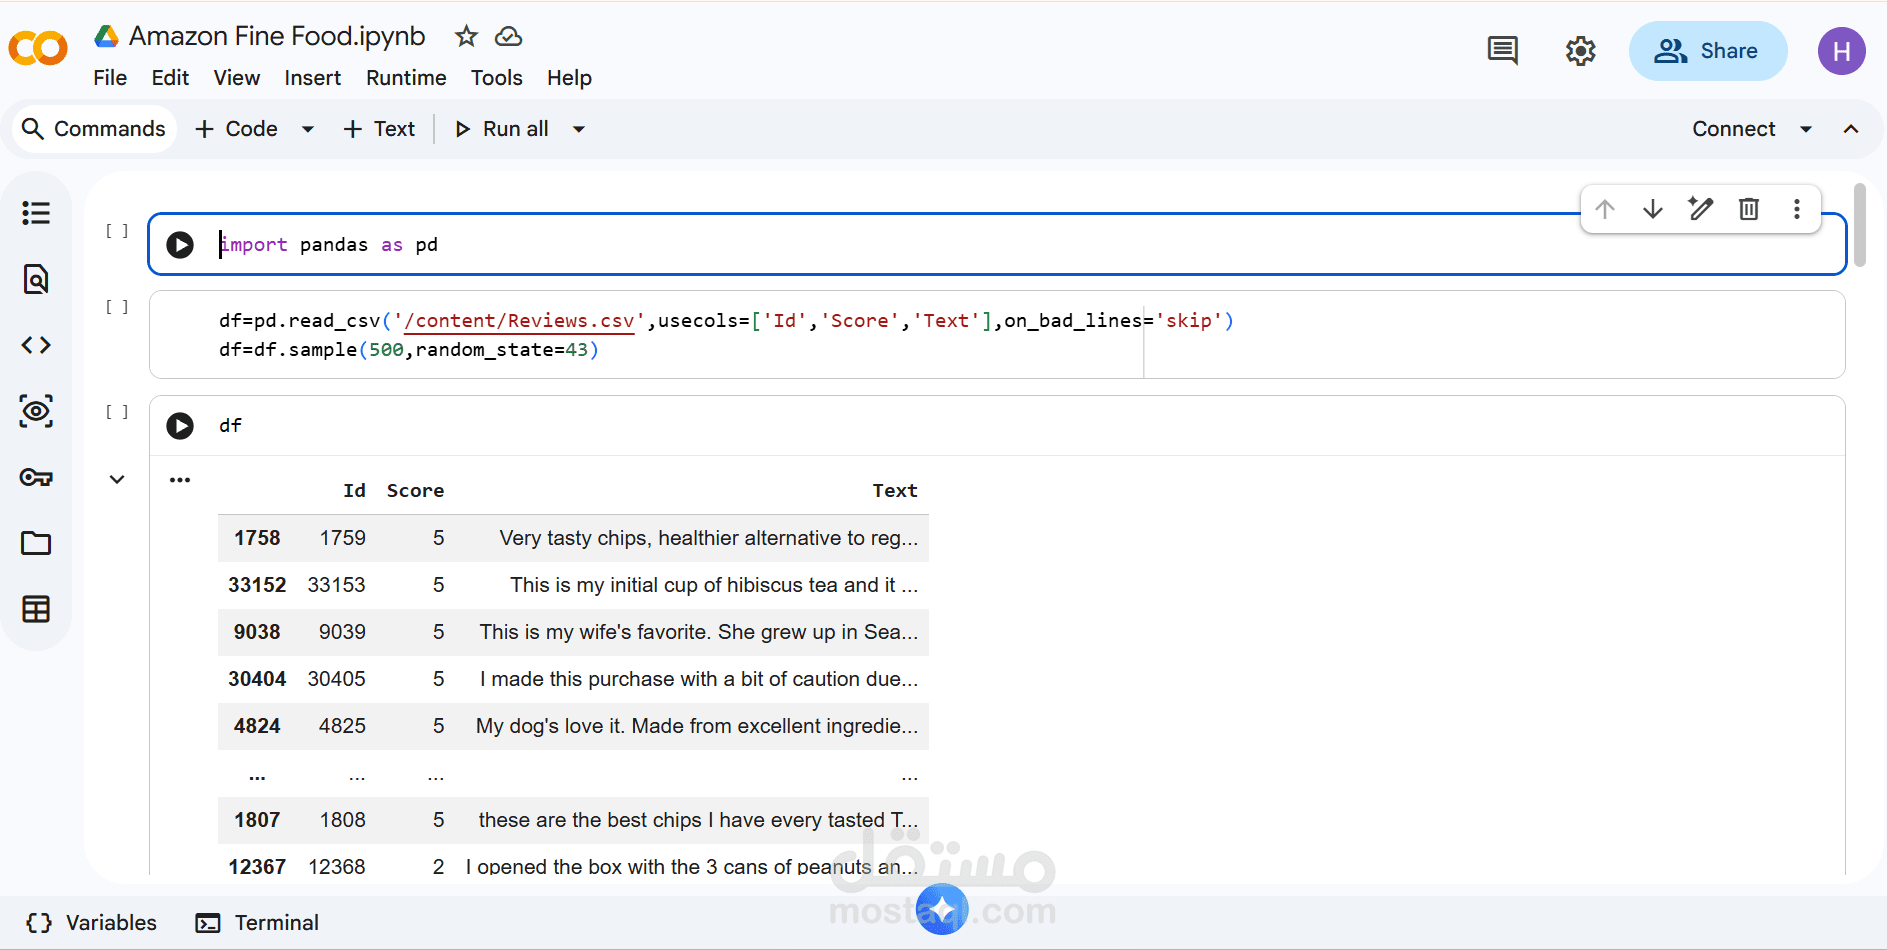This screenshot has width=1887, height=950.
Task: Open the settings gear icon
Action: 1580,51
